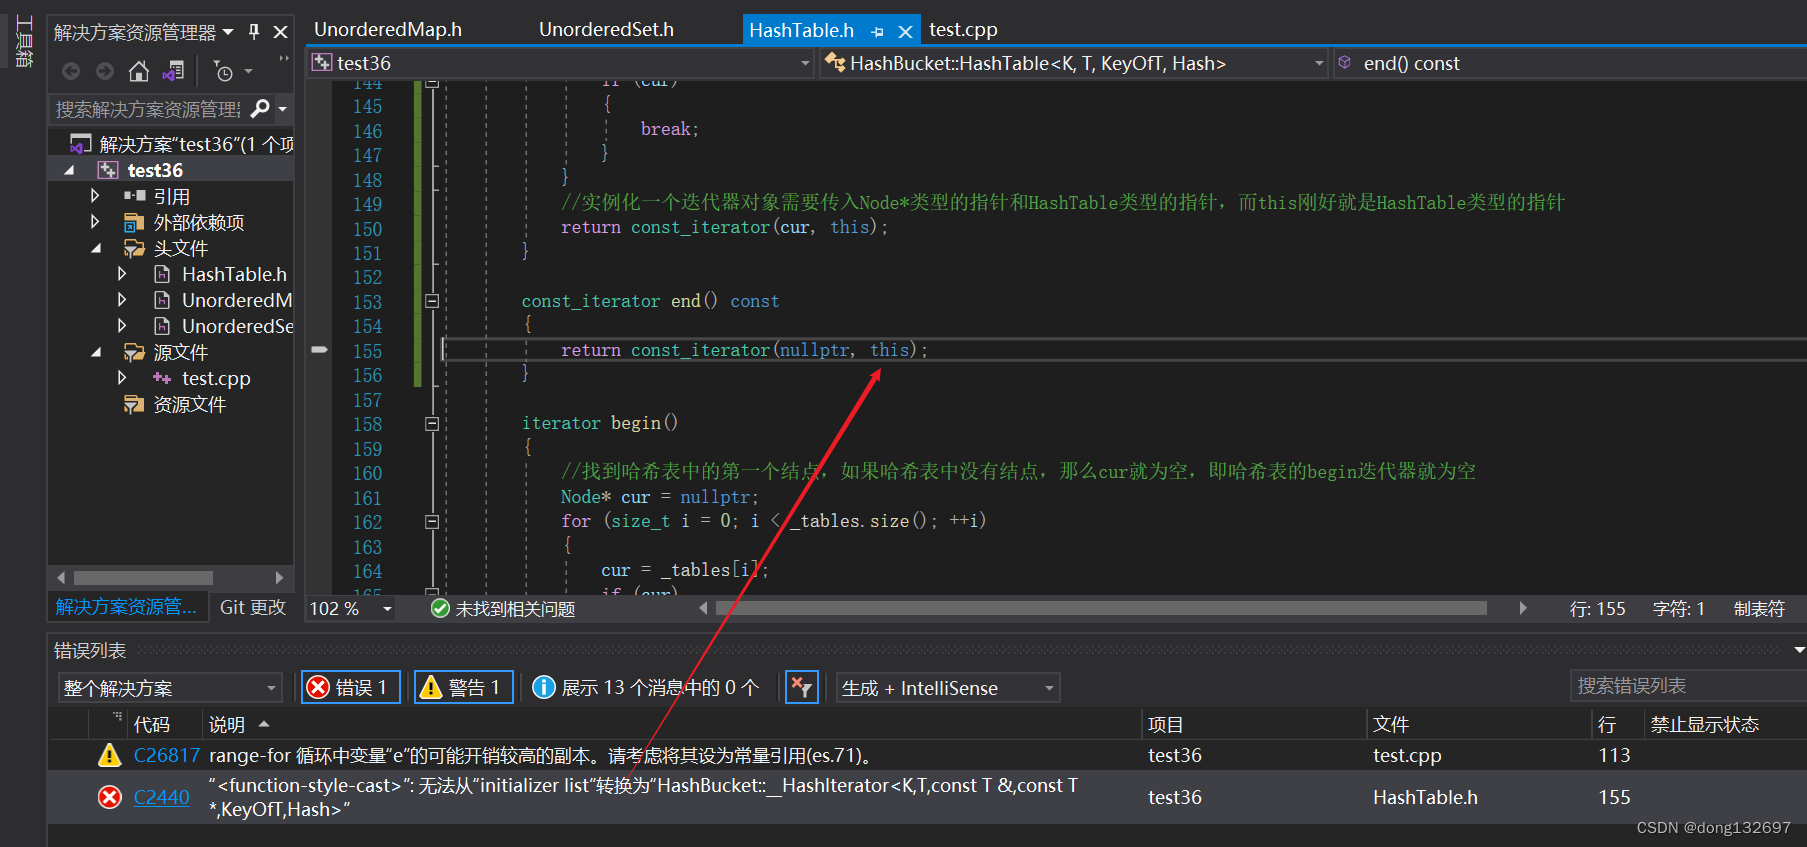Open pending changes filter clock icon
Image resolution: width=1807 pixels, height=847 pixels.
[224, 72]
